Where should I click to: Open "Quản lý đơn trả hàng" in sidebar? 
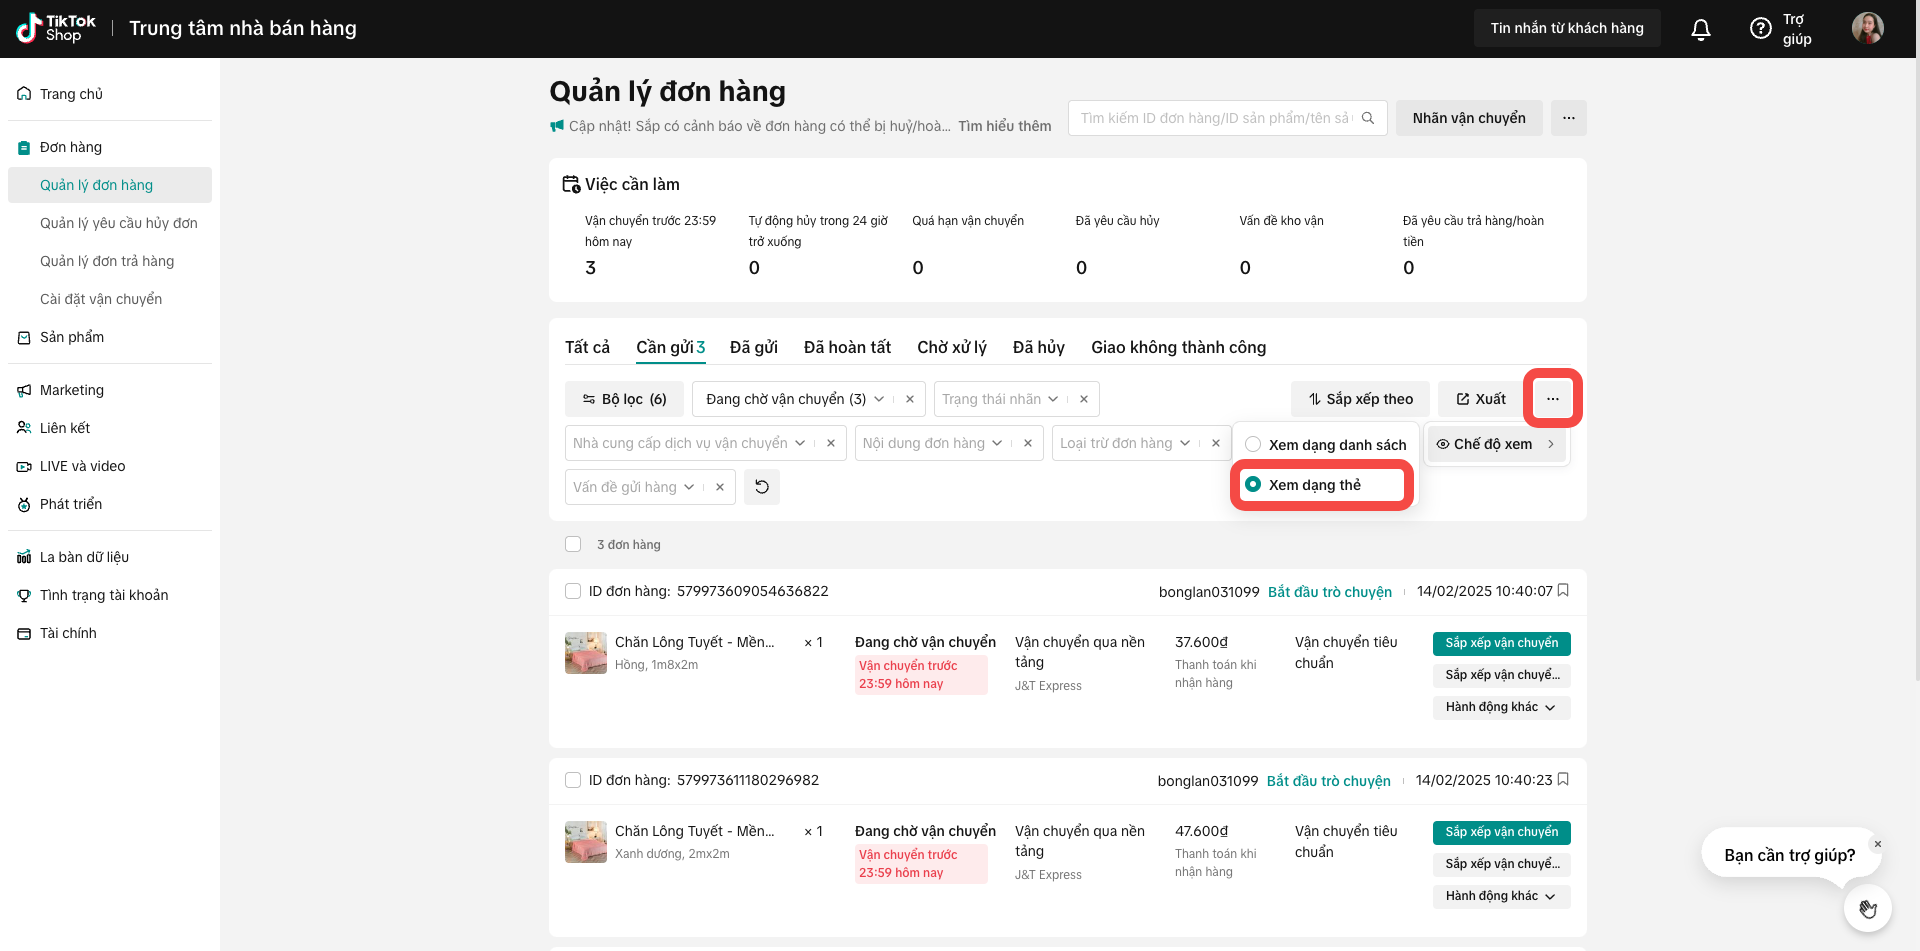107,261
